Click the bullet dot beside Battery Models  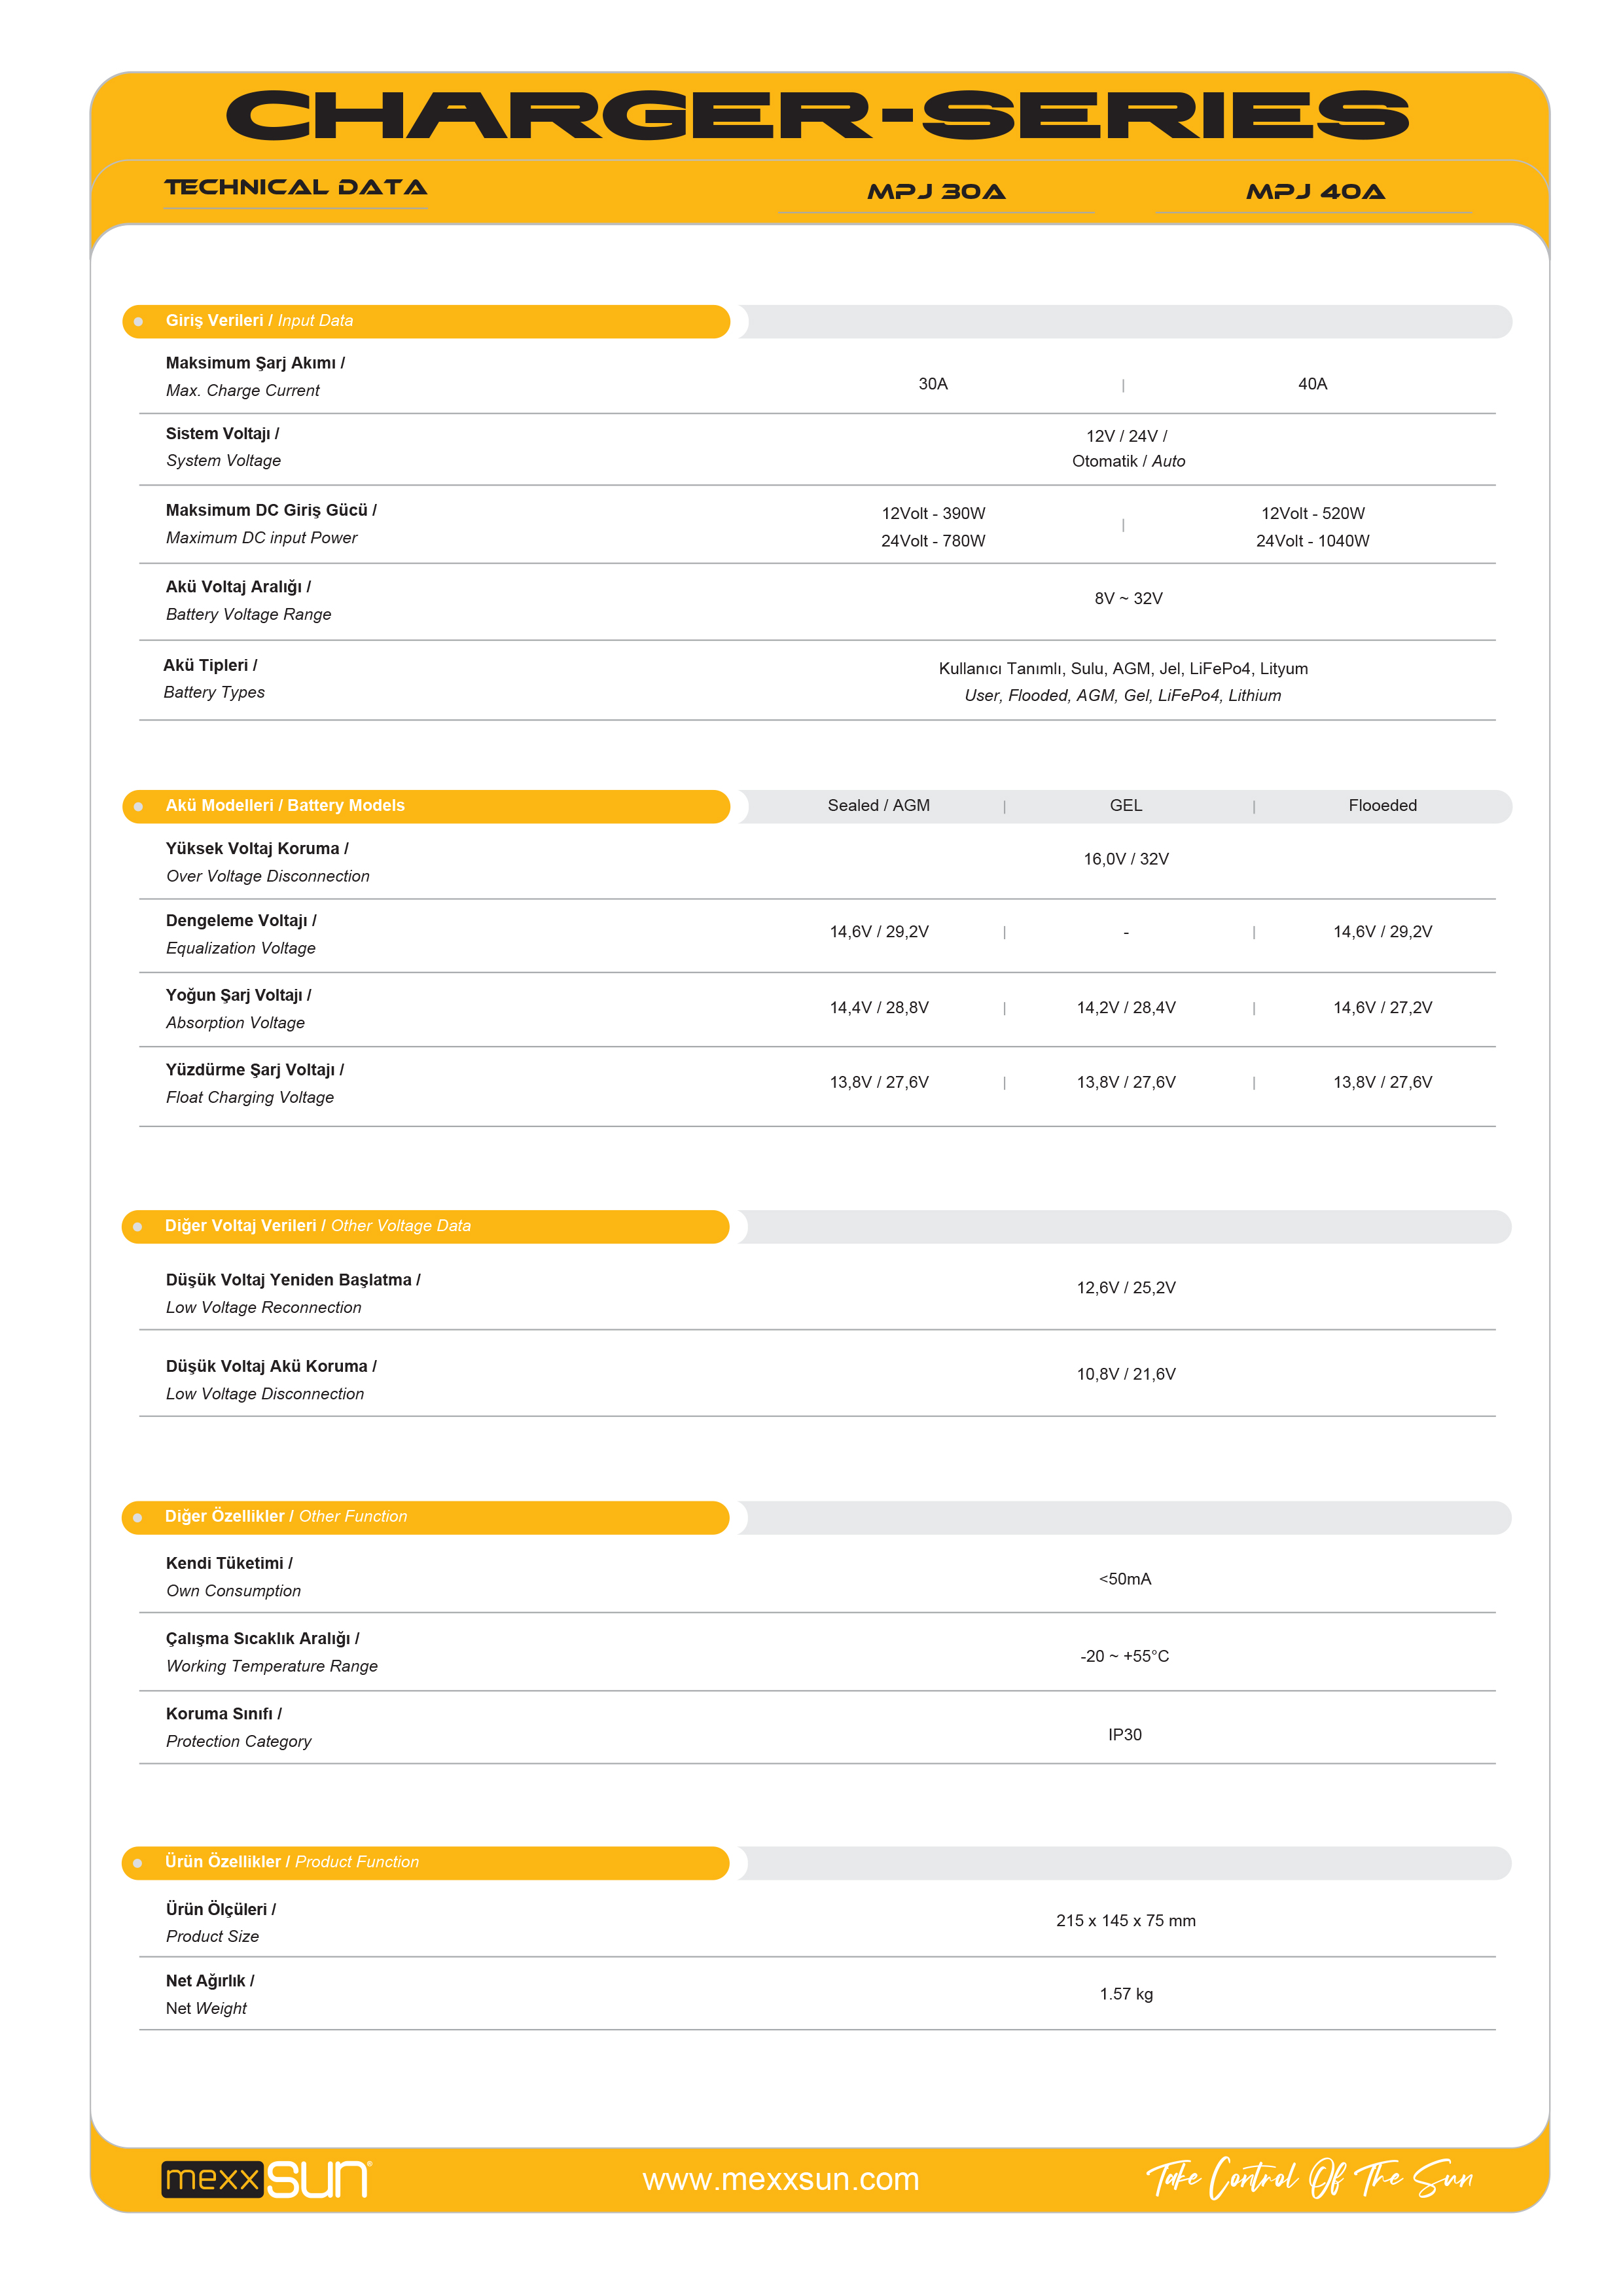pos(138,807)
